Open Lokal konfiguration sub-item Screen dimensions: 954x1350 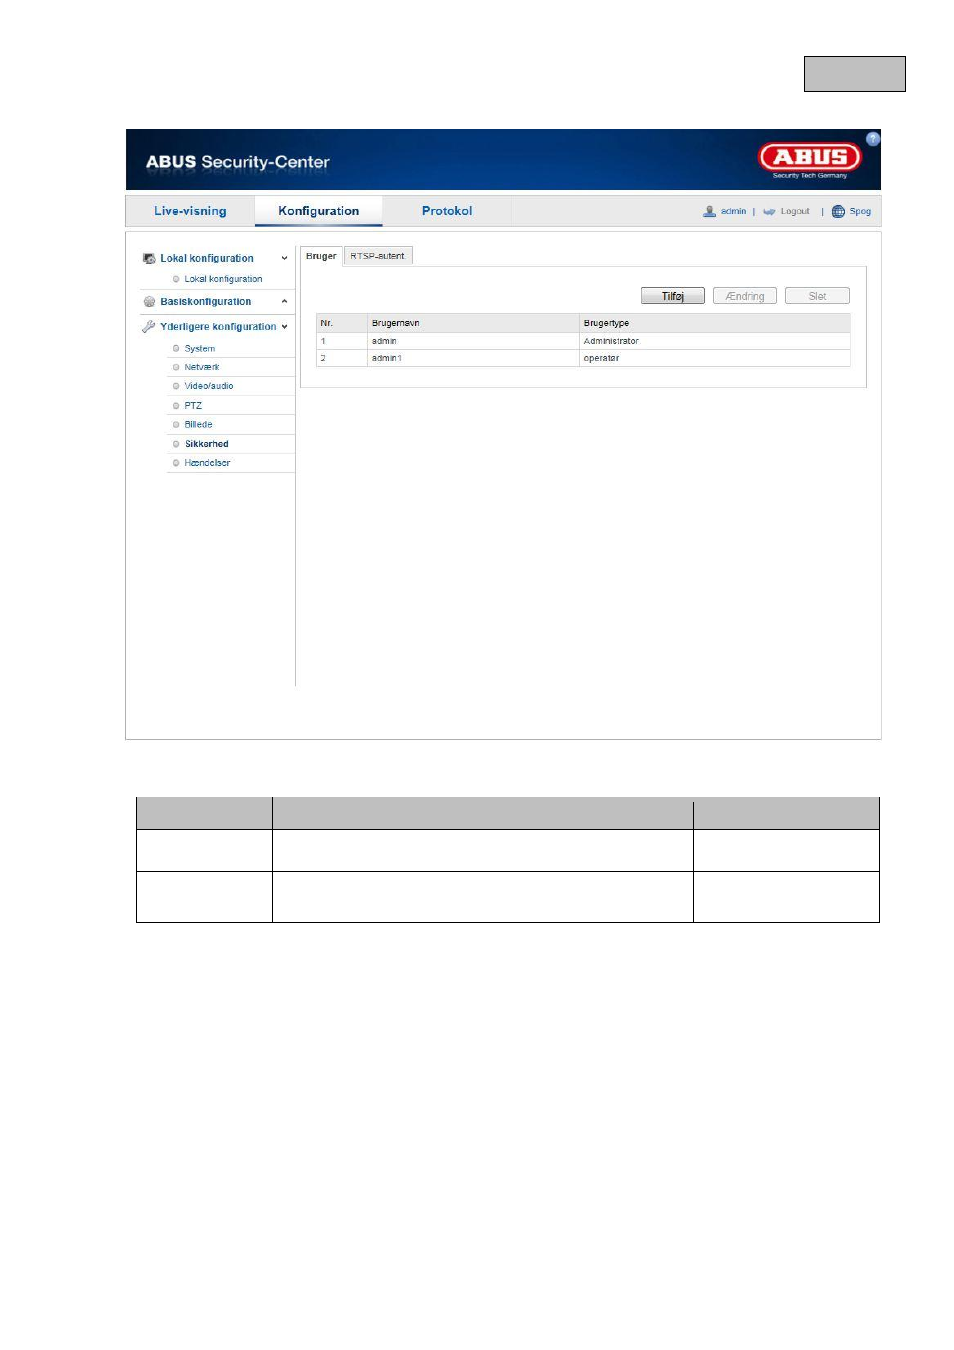[x=223, y=279]
